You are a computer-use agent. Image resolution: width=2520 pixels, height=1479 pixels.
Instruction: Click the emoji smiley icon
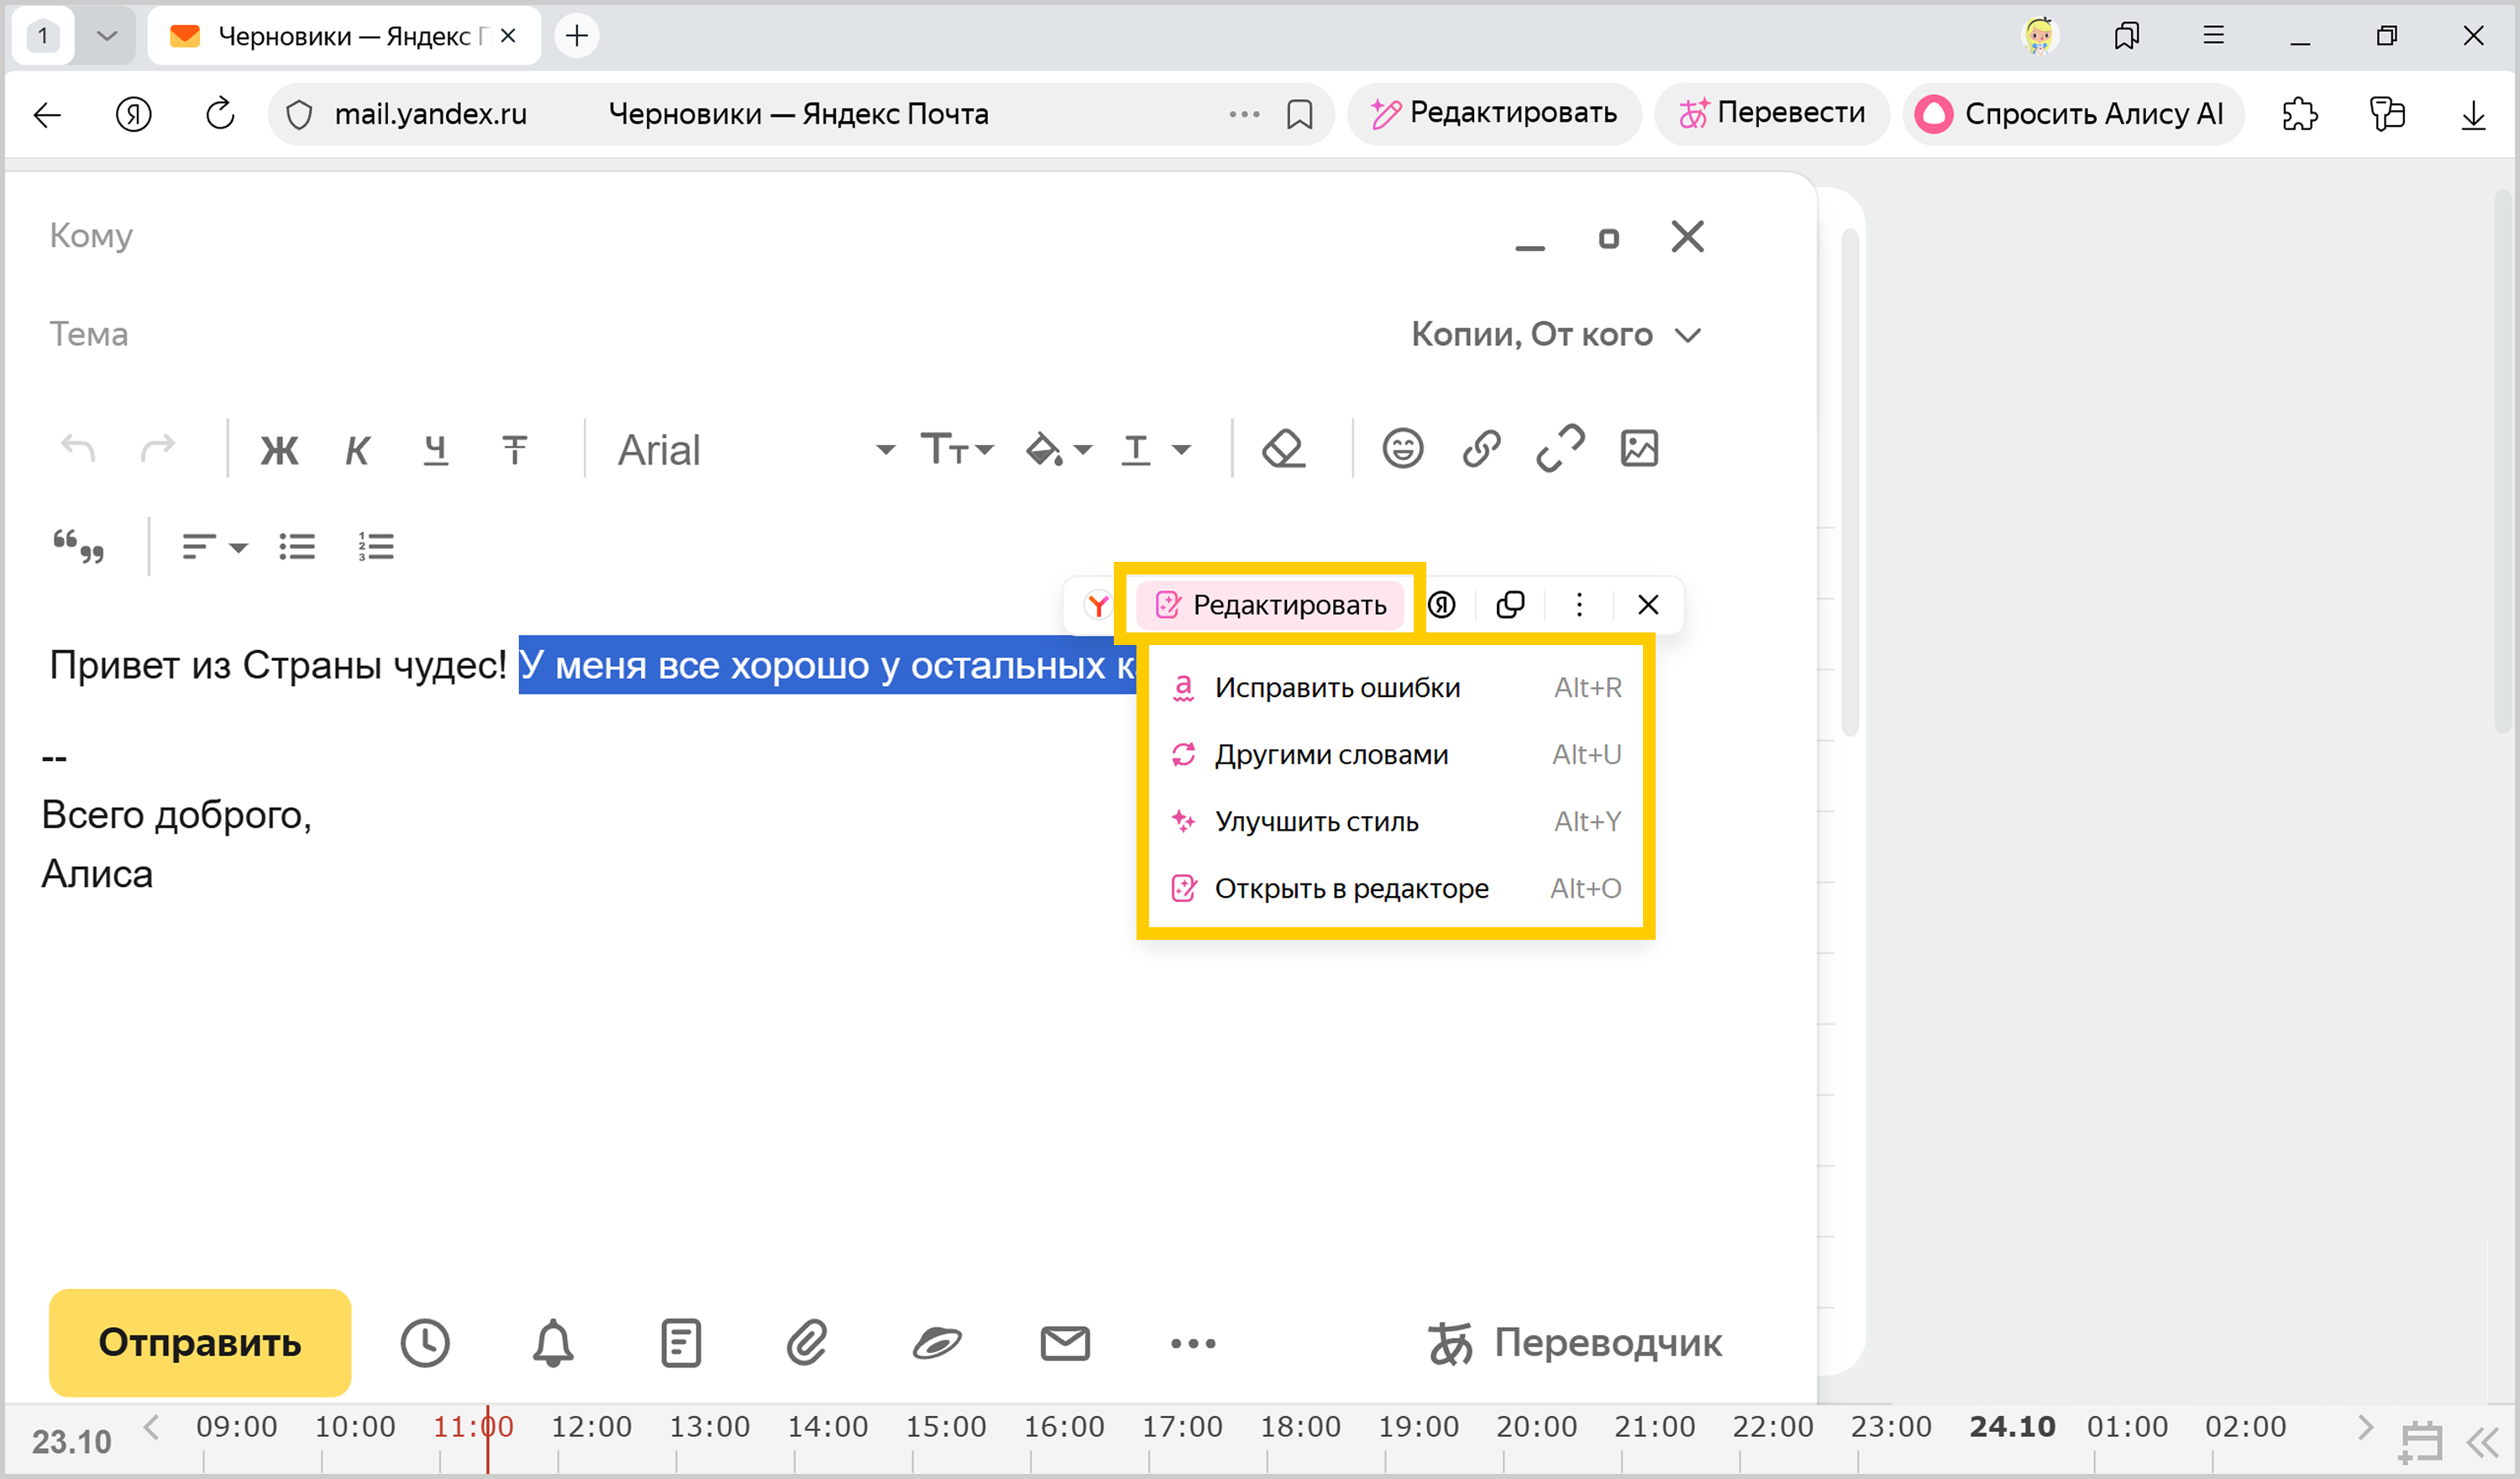tap(1402, 449)
